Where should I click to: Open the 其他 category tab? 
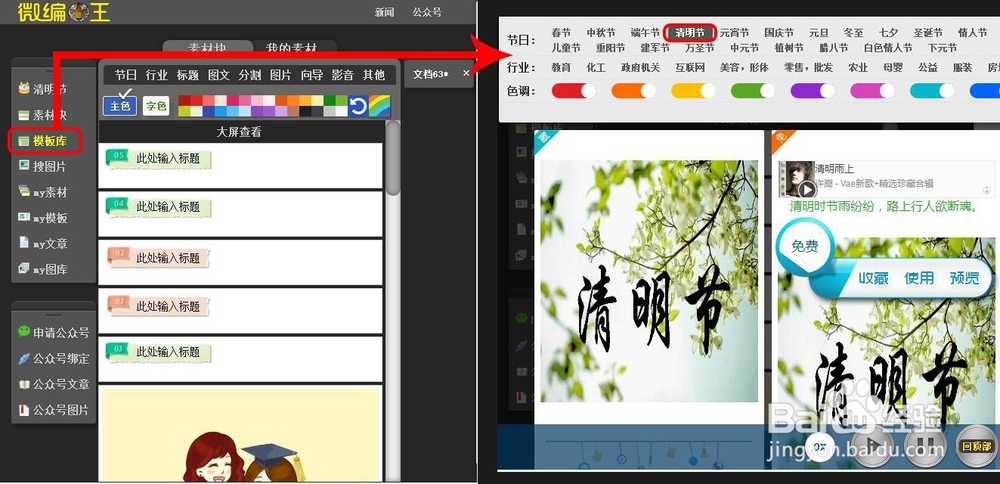(374, 75)
